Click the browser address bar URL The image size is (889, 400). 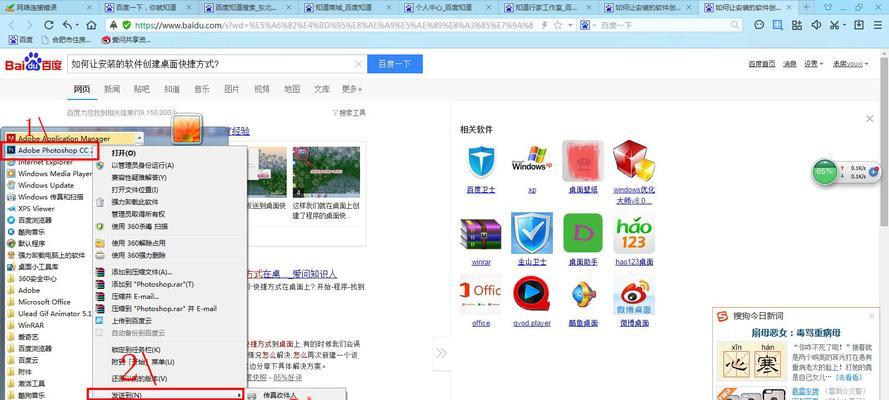click(x=333, y=25)
